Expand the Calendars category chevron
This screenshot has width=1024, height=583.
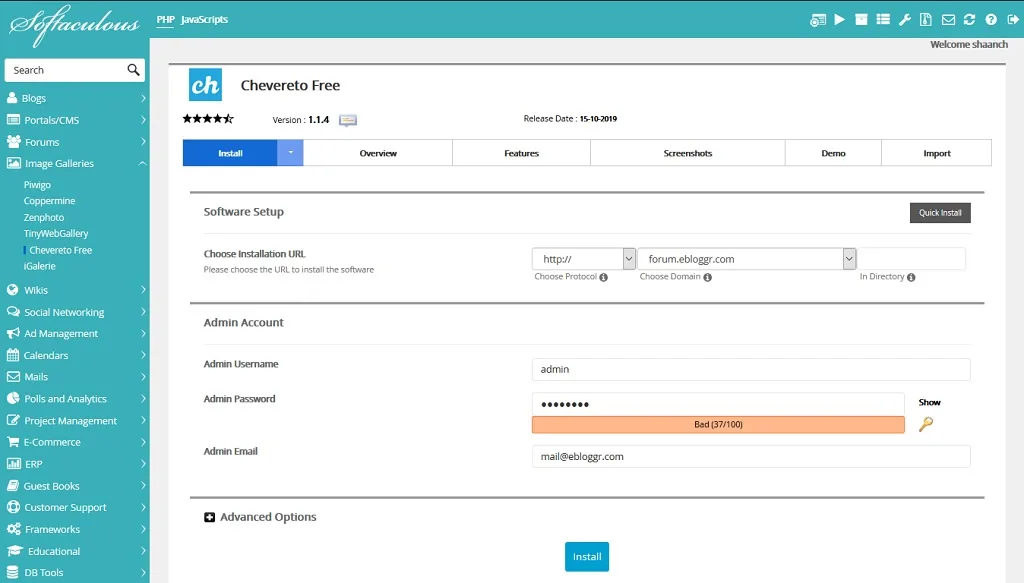pyautogui.click(x=142, y=355)
